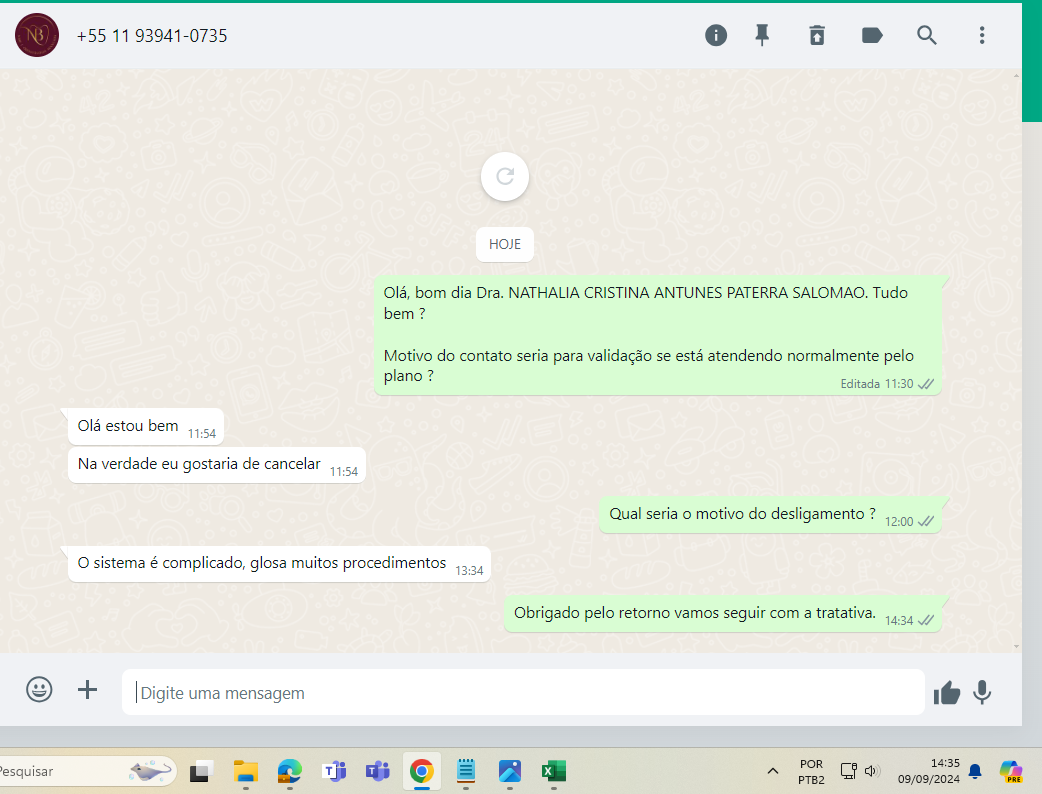The height and width of the screenshot is (794, 1042).
Task: Select message 'Obrigado pelo retorno vamos seguir com a tratativa.'
Action: coord(722,614)
